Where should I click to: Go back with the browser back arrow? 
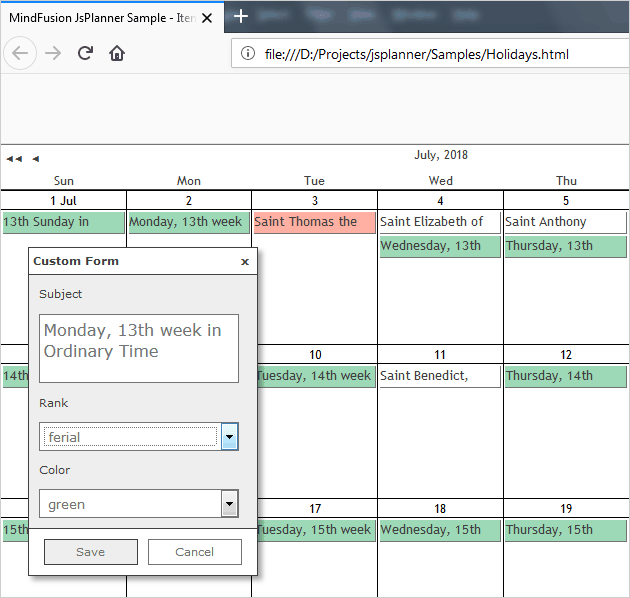pyautogui.click(x=20, y=53)
